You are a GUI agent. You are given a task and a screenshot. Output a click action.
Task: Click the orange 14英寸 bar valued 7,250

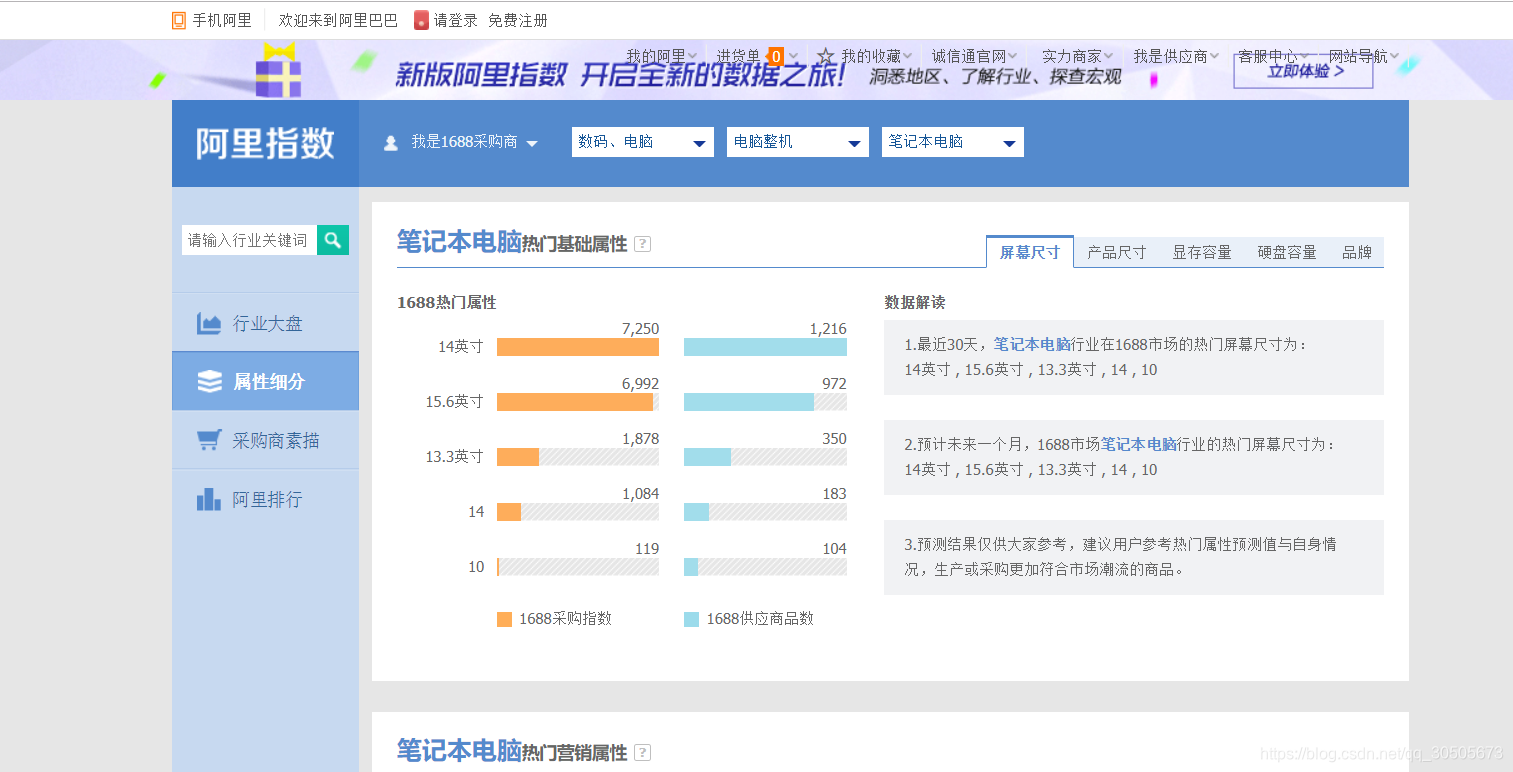tap(578, 347)
